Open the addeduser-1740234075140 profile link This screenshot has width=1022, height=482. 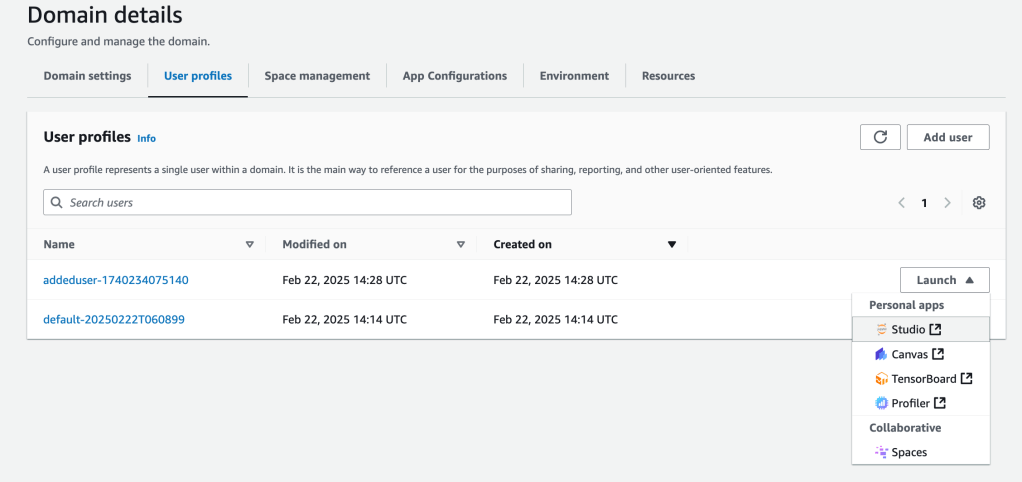pyautogui.click(x=115, y=280)
